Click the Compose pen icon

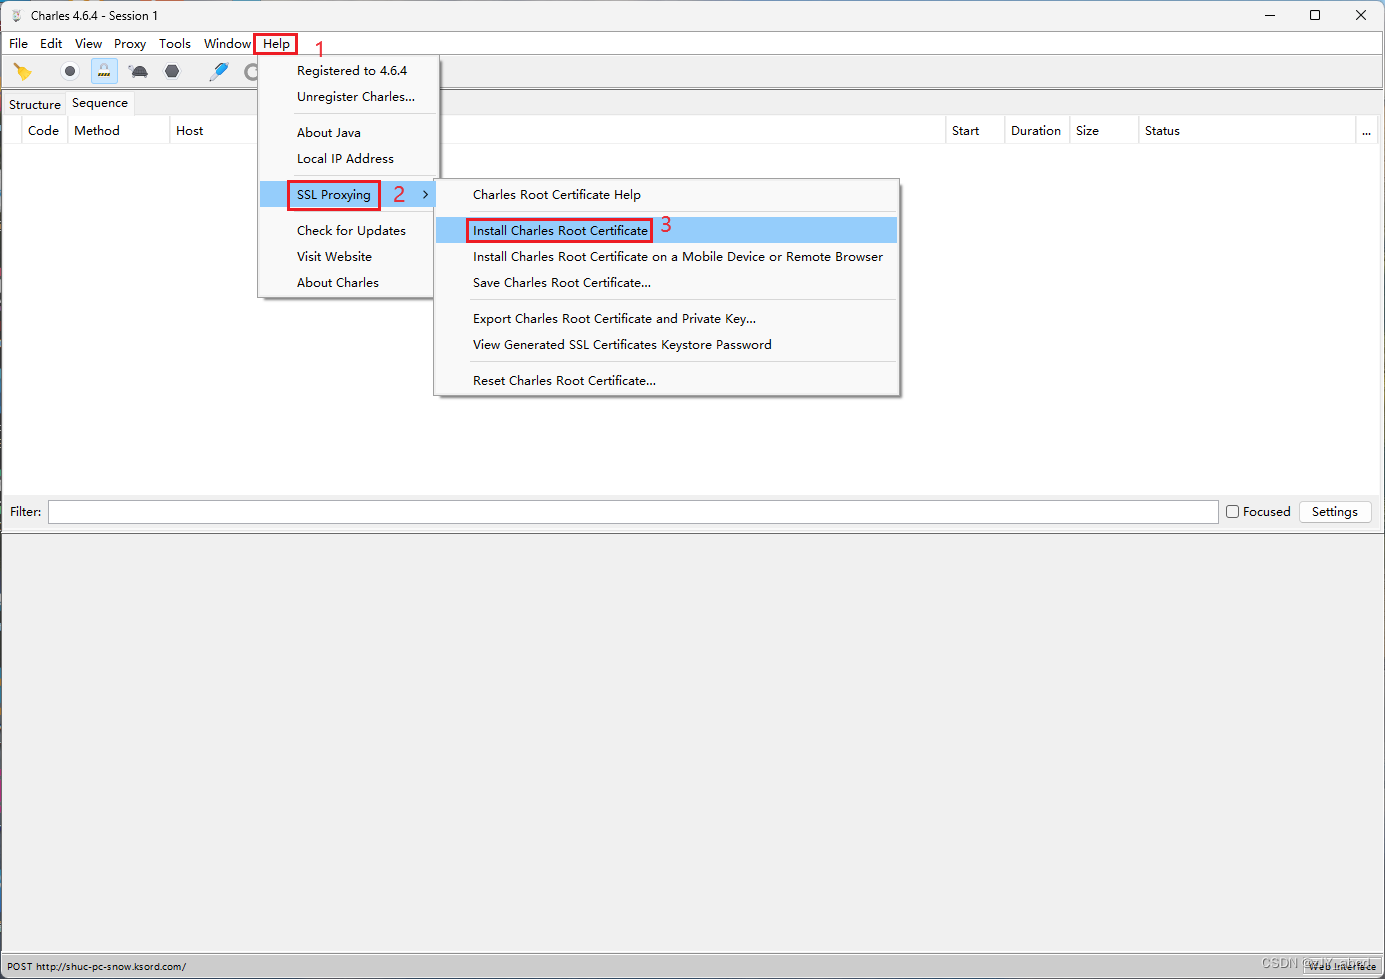(219, 71)
